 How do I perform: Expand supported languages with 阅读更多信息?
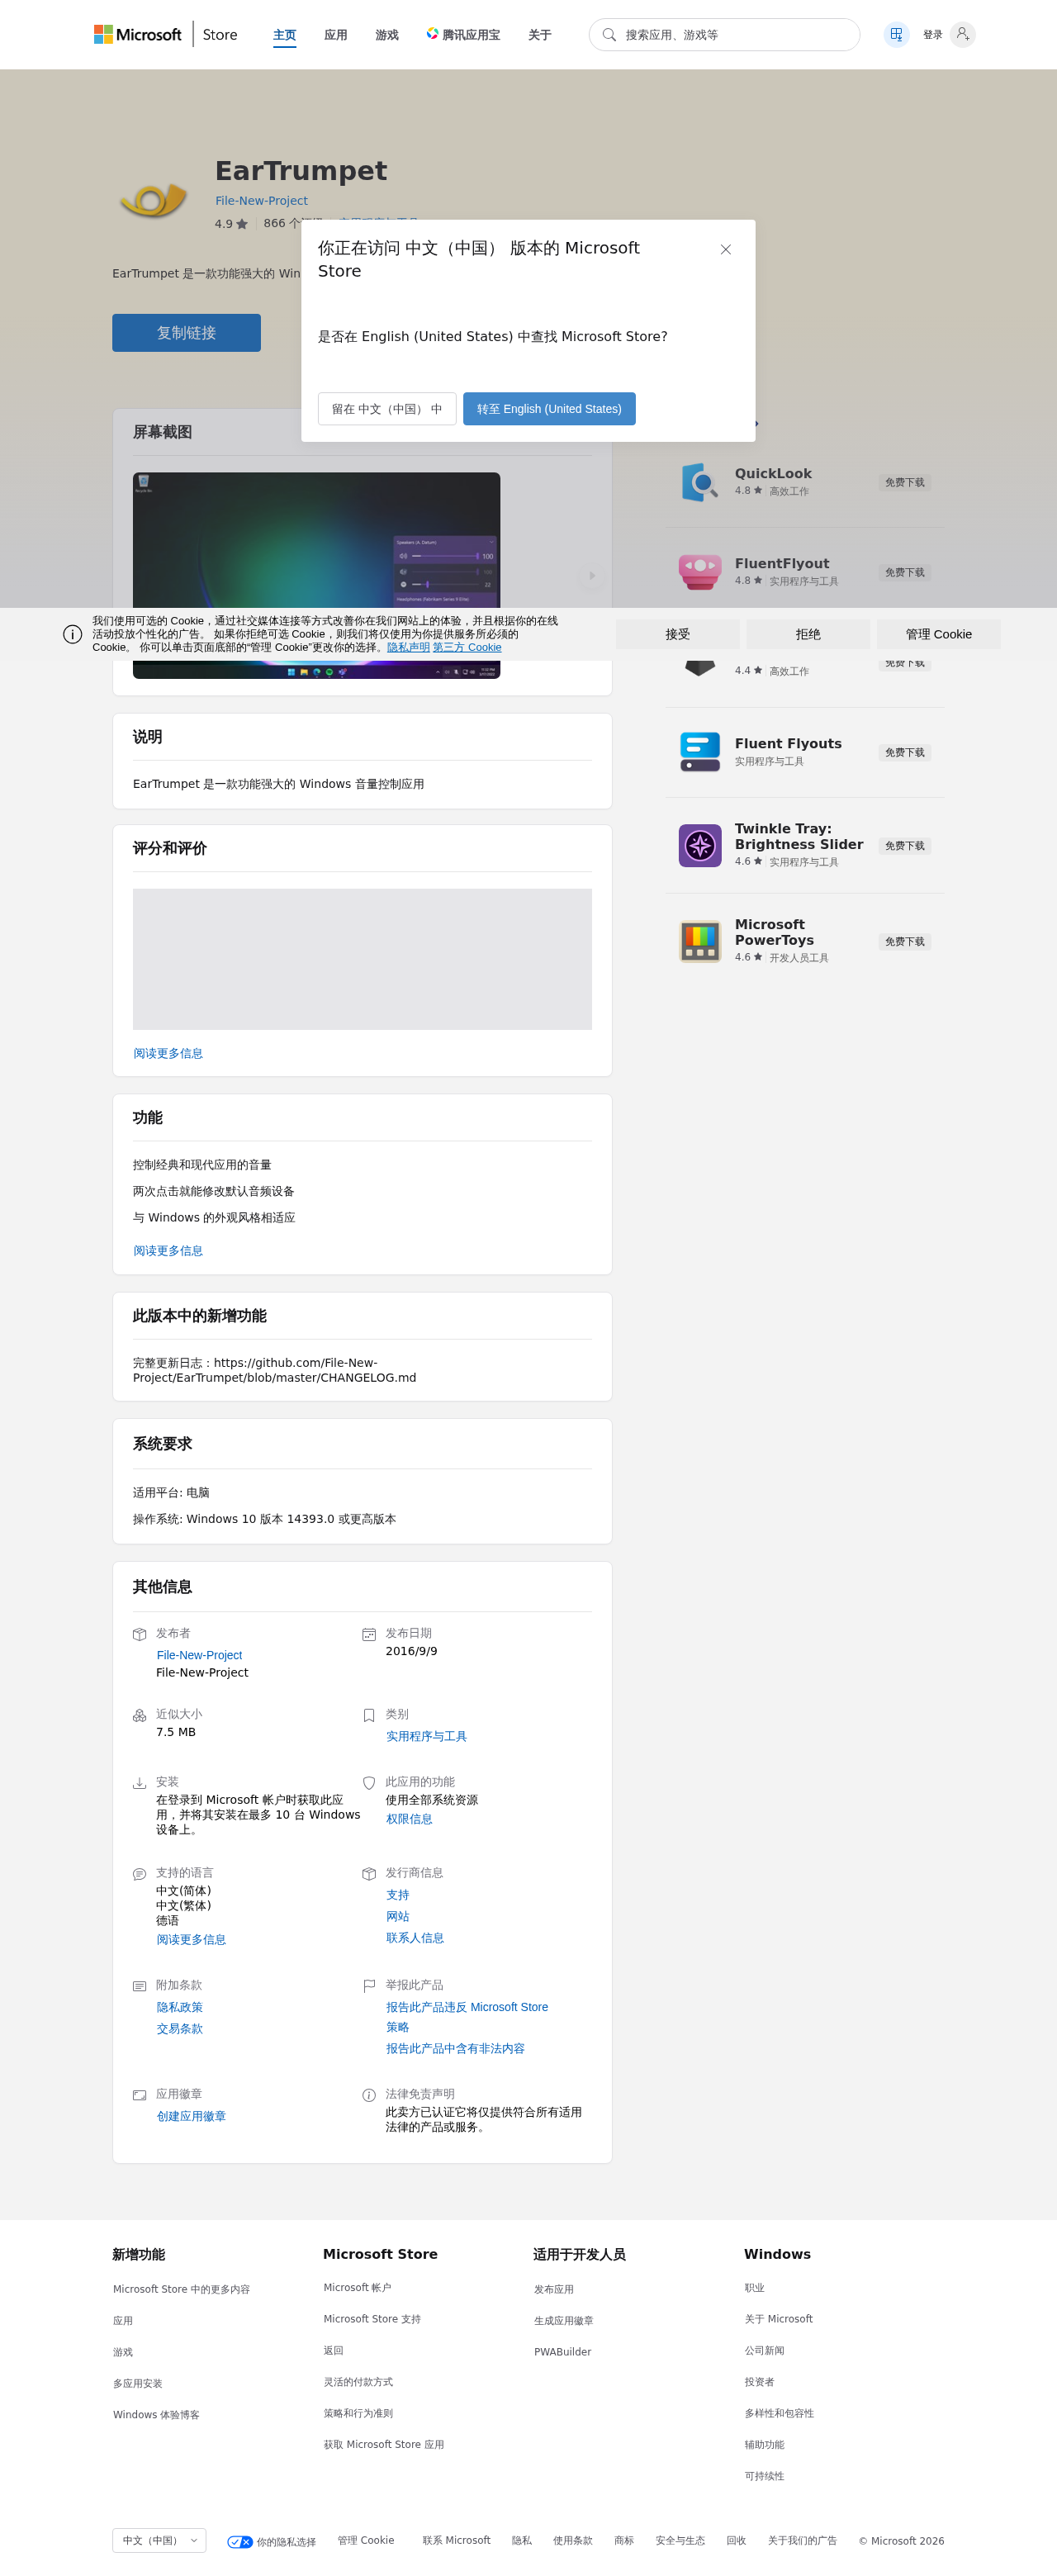[x=191, y=1939]
